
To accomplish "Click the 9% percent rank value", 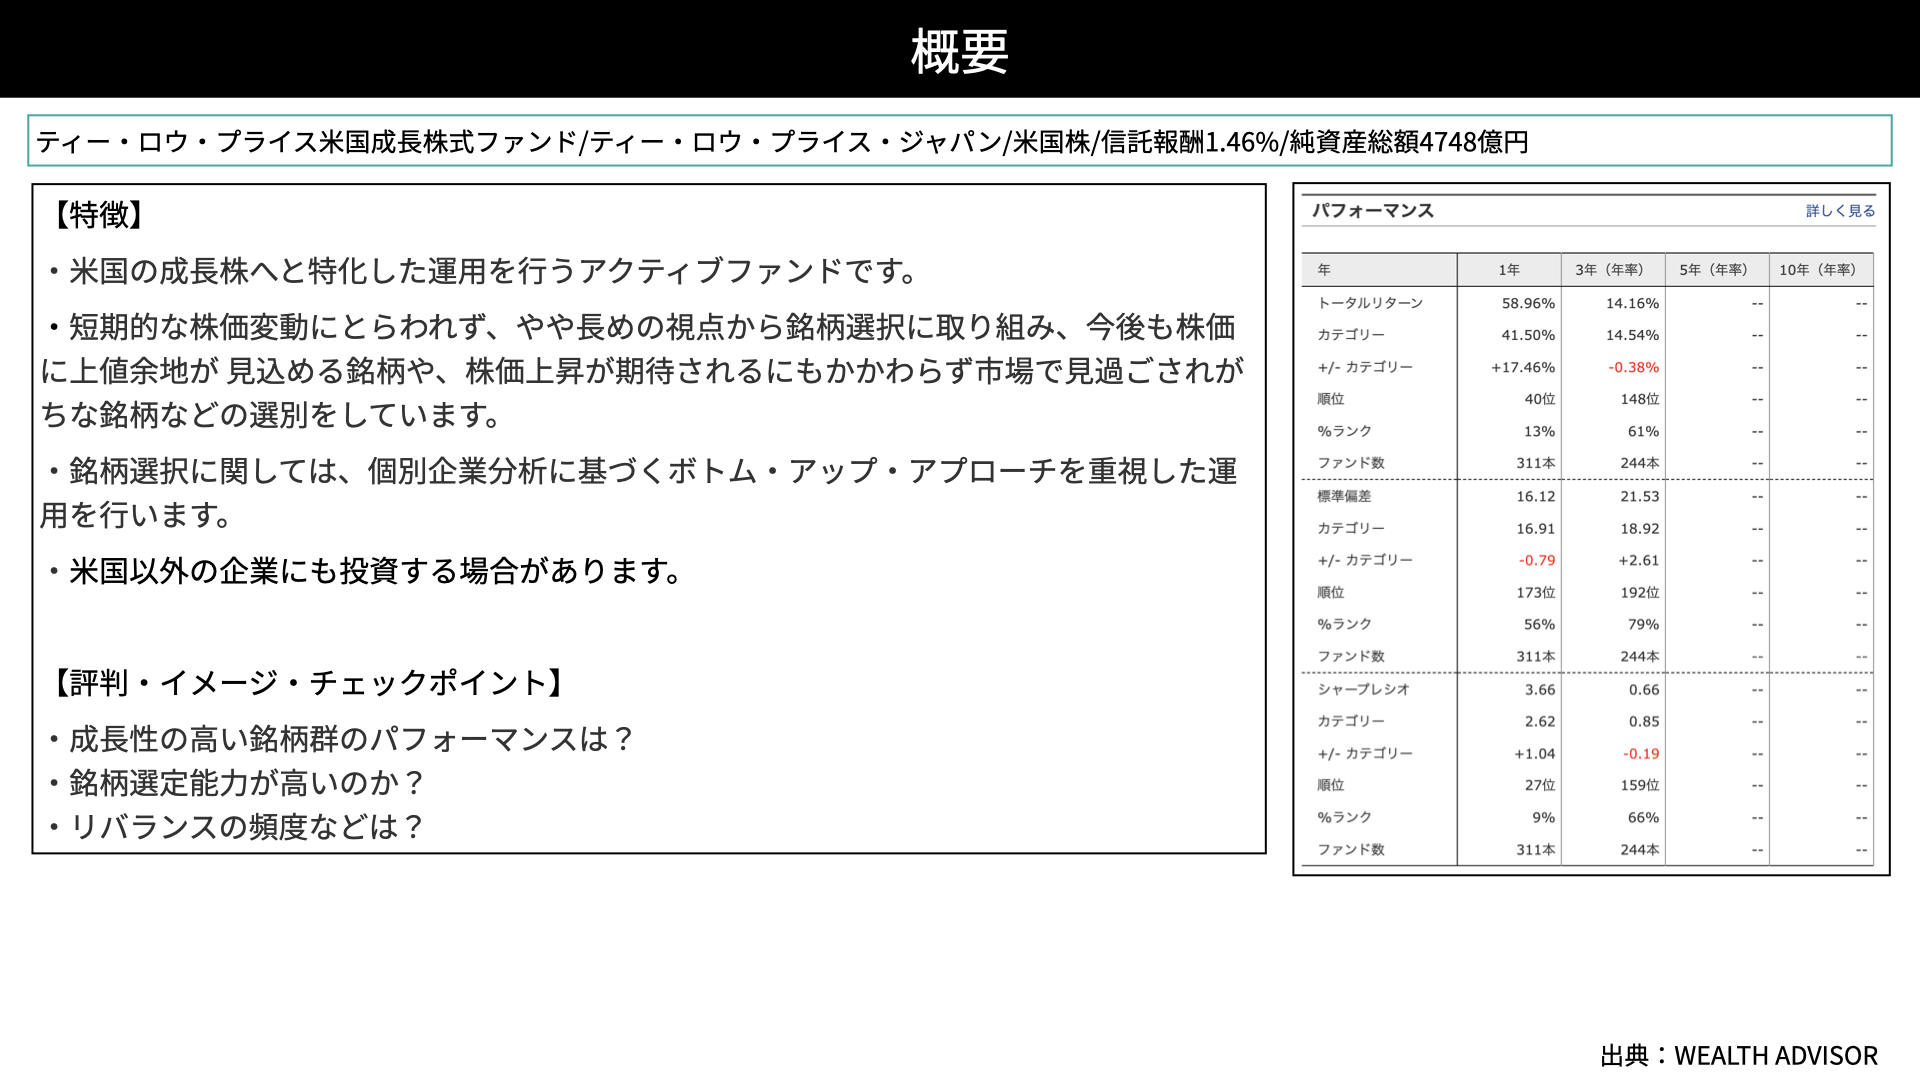I will (1544, 817).
